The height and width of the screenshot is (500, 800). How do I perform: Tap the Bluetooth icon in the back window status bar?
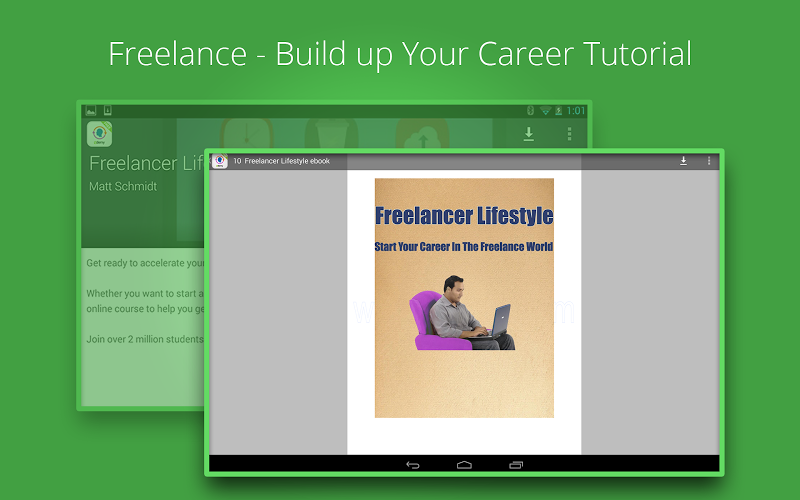(531, 111)
